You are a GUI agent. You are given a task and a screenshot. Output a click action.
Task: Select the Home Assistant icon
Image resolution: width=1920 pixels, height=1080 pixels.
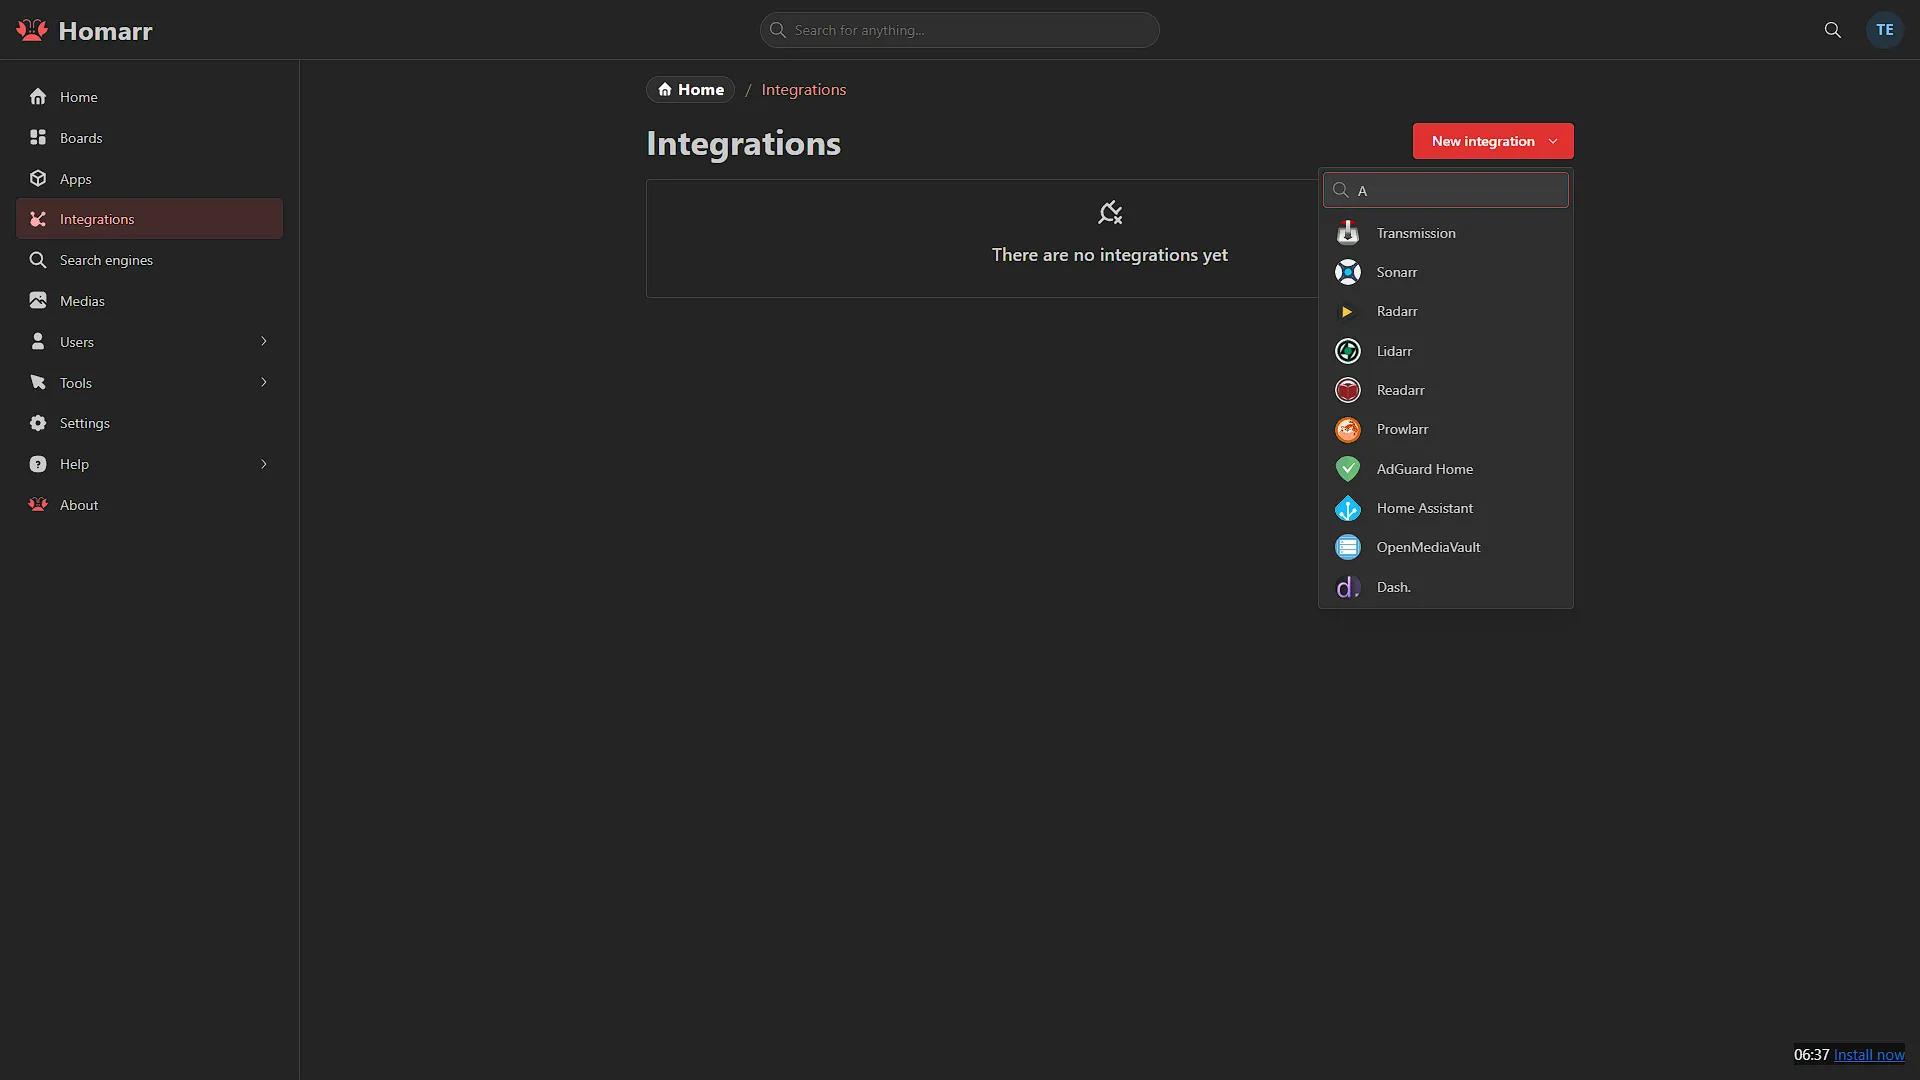tap(1348, 508)
